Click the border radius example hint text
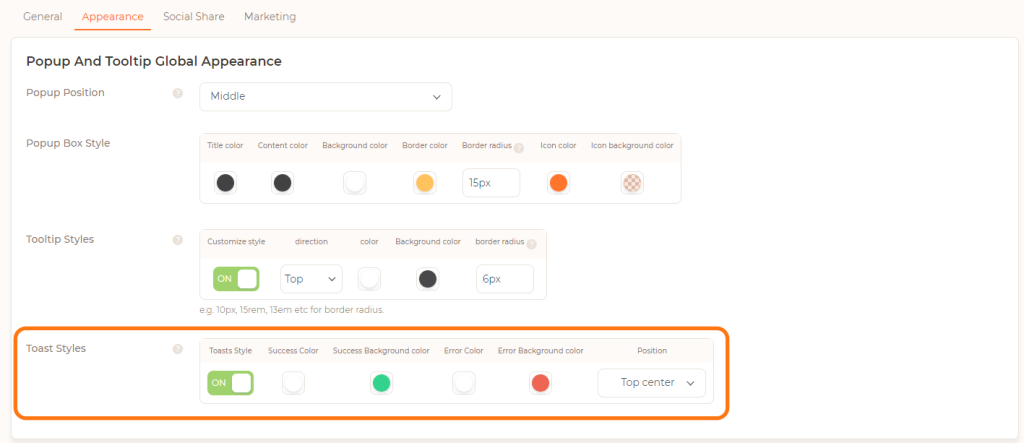The width and height of the screenshot is (1024, 443). pos(292,310)
